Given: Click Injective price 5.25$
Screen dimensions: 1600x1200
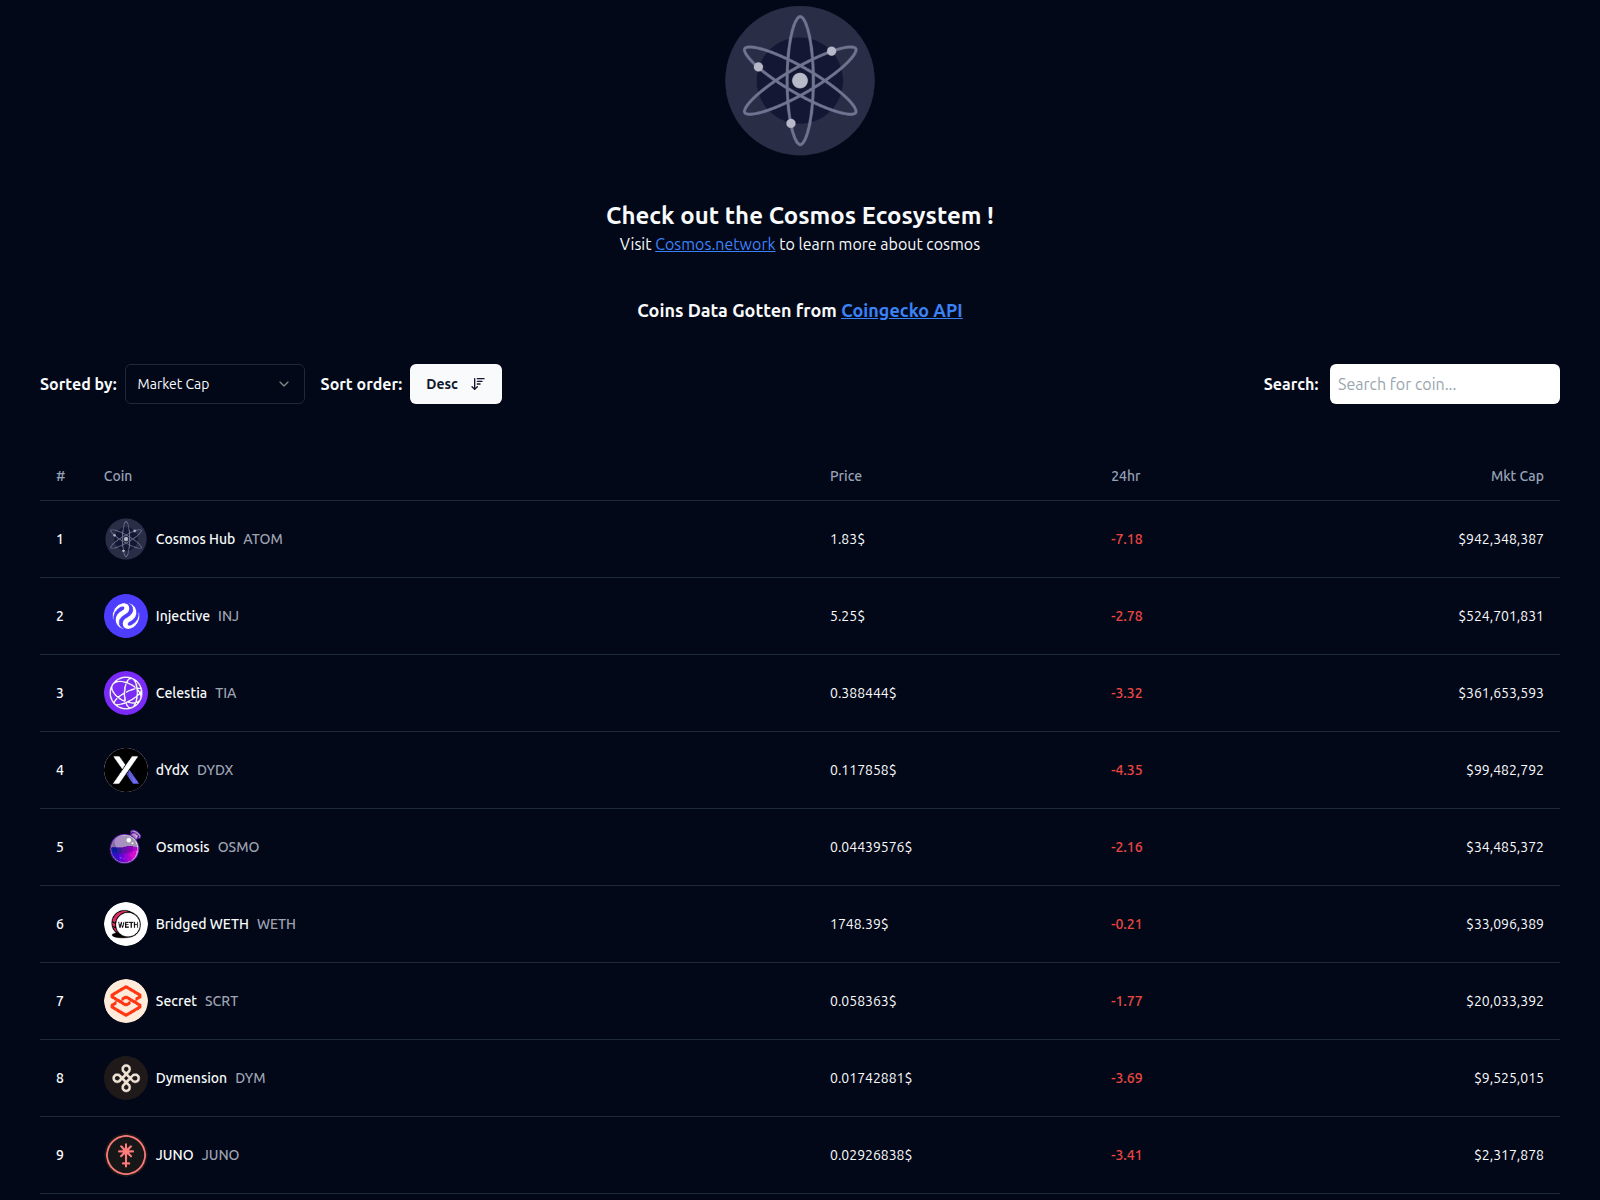Looking at the screenshot, I should (847, 616).
